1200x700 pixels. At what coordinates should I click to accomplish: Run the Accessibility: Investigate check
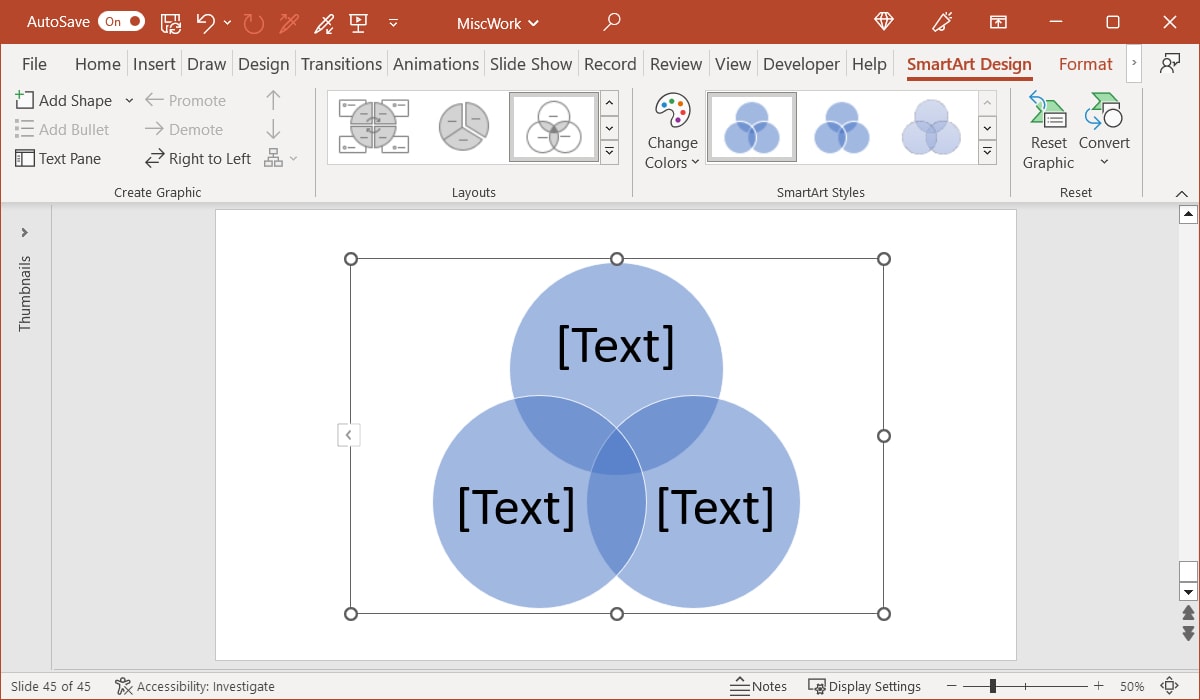[x=194, y=686]
